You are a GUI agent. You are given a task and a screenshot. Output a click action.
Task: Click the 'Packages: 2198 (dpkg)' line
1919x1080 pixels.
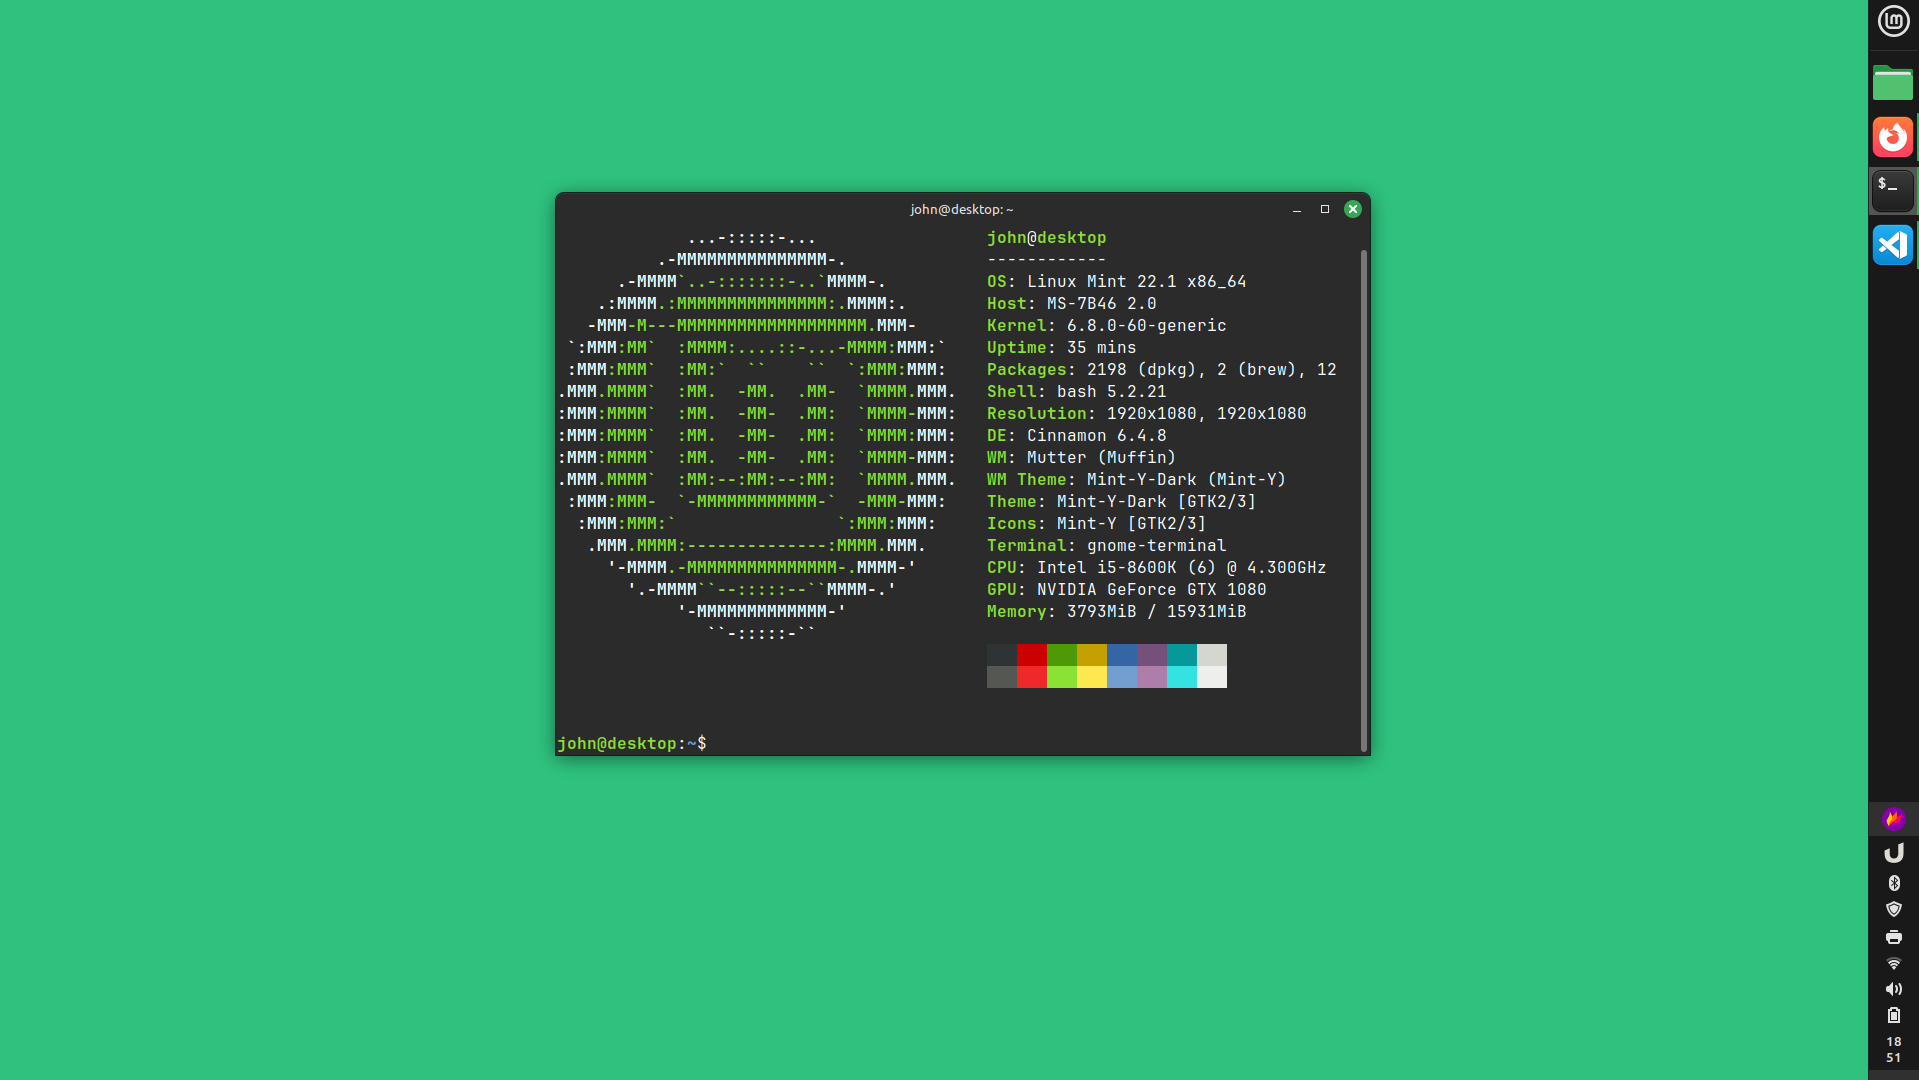coord(1162,369)
